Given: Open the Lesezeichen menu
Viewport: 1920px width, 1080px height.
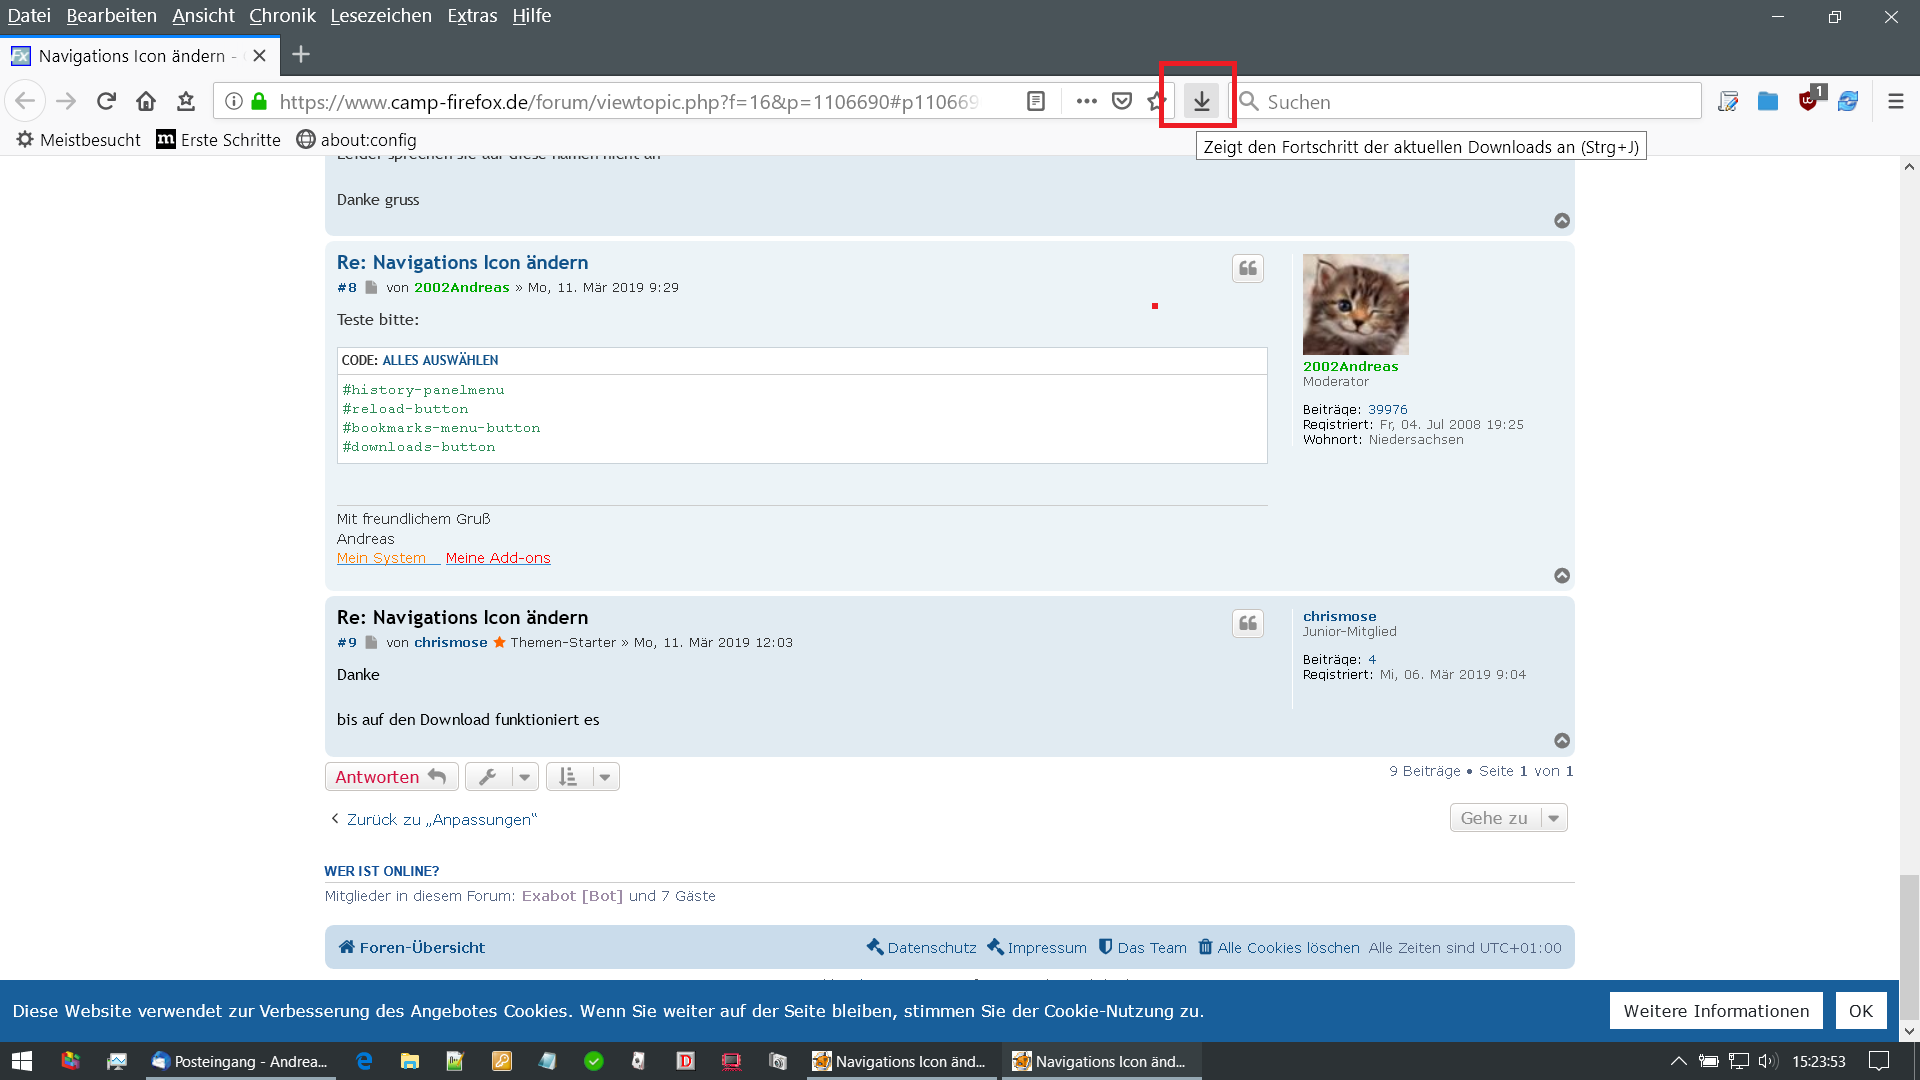Looking at the screenshot, I should tap(381, 16).
